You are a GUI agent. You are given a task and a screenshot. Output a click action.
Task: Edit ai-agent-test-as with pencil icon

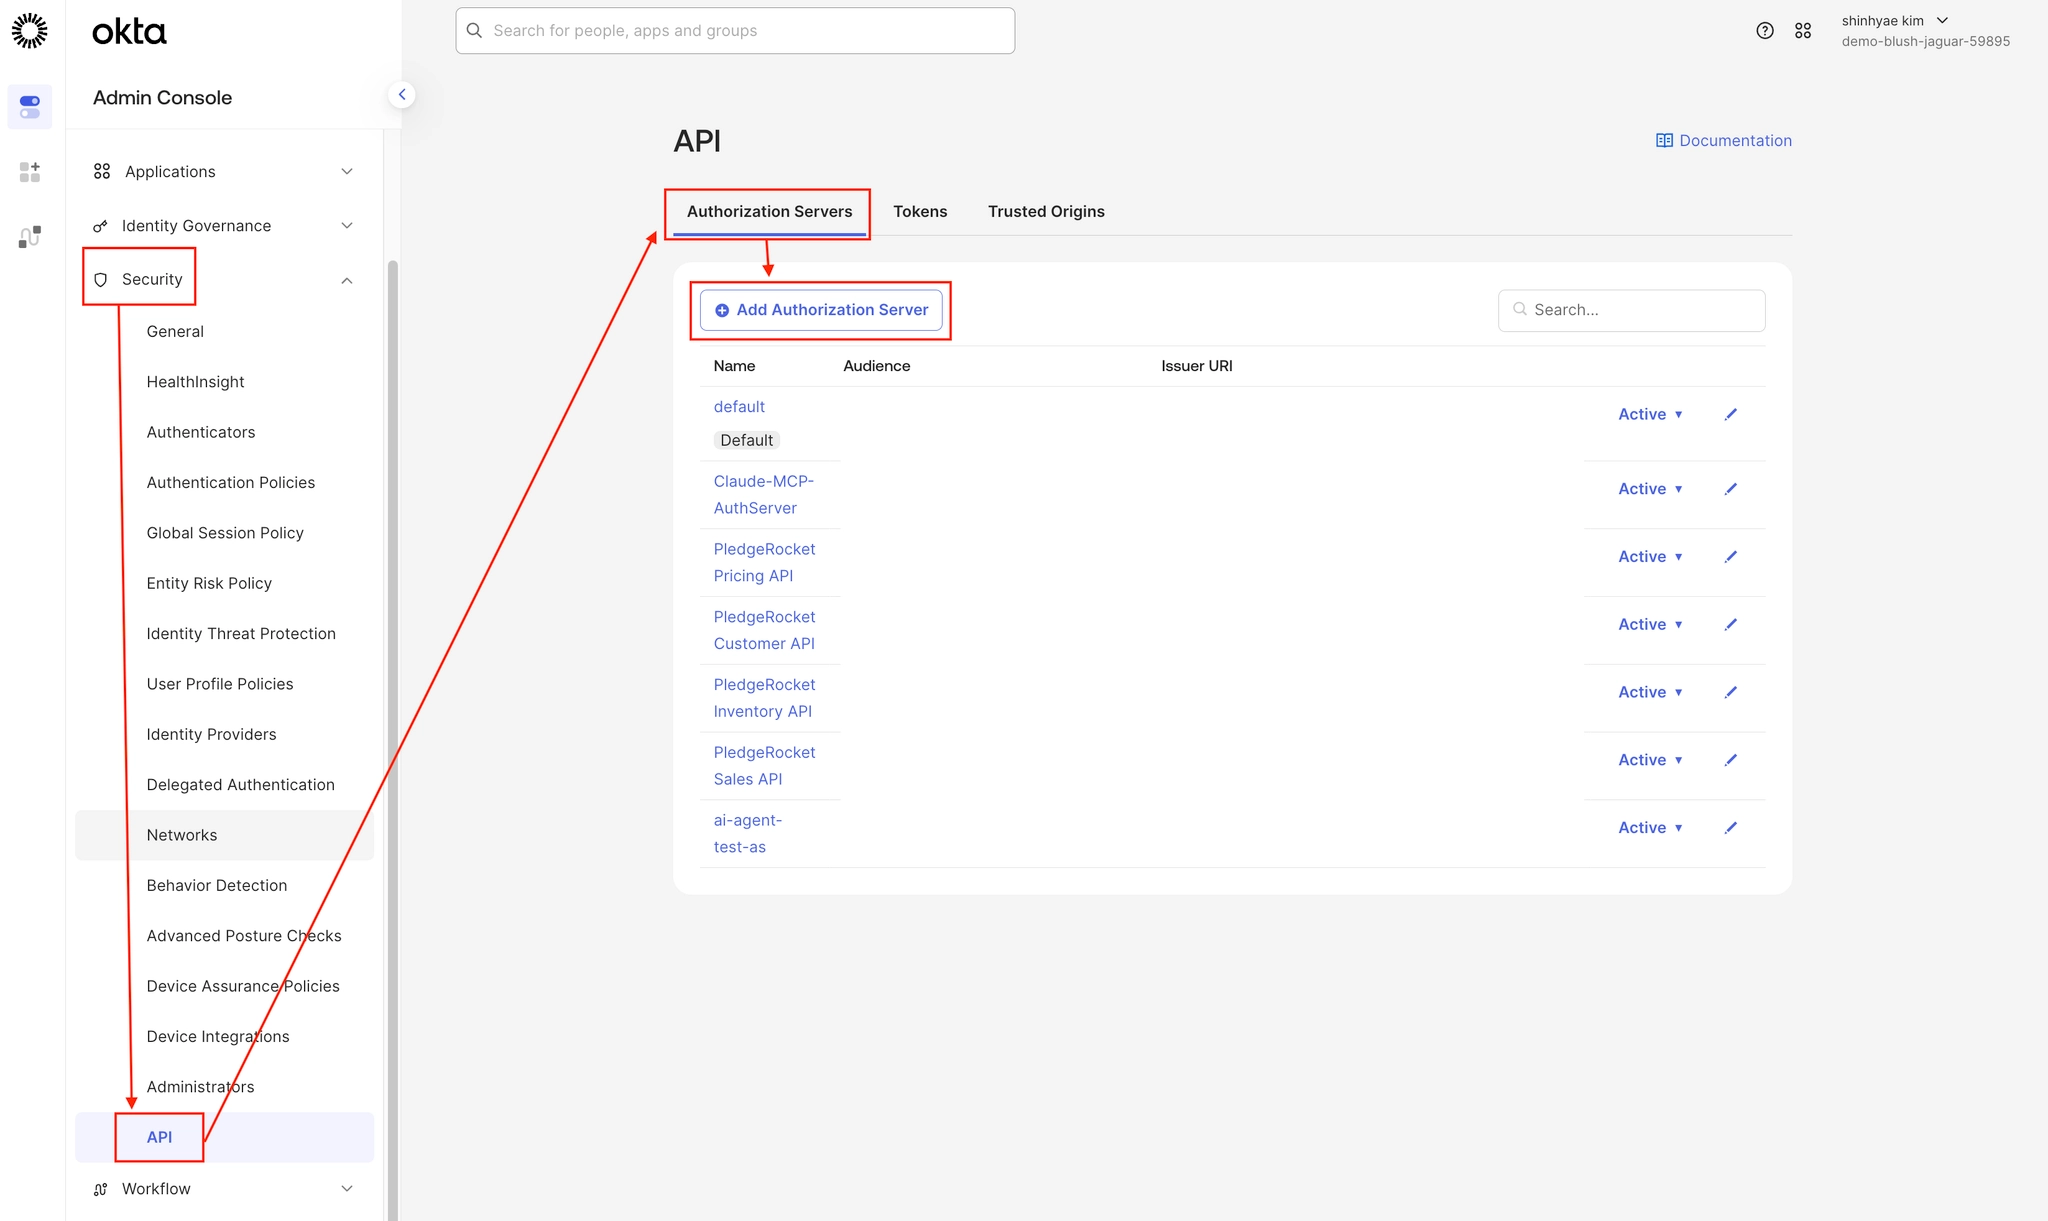point(1731,828)
